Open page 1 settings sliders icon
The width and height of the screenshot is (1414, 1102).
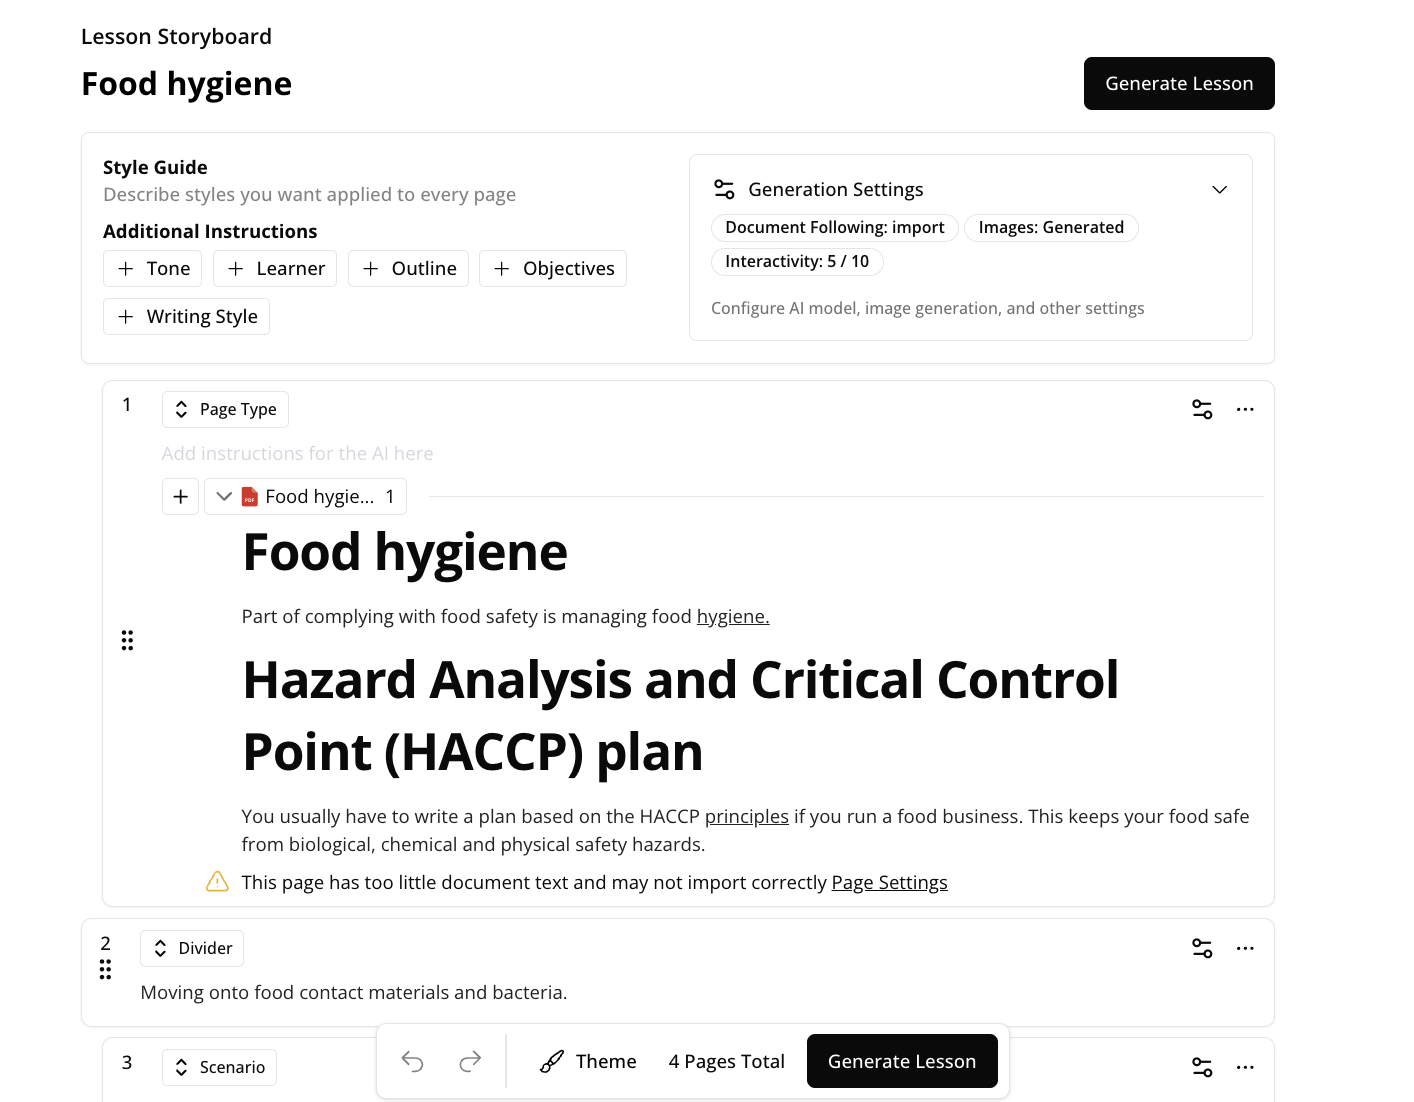tap(1202, 409)
